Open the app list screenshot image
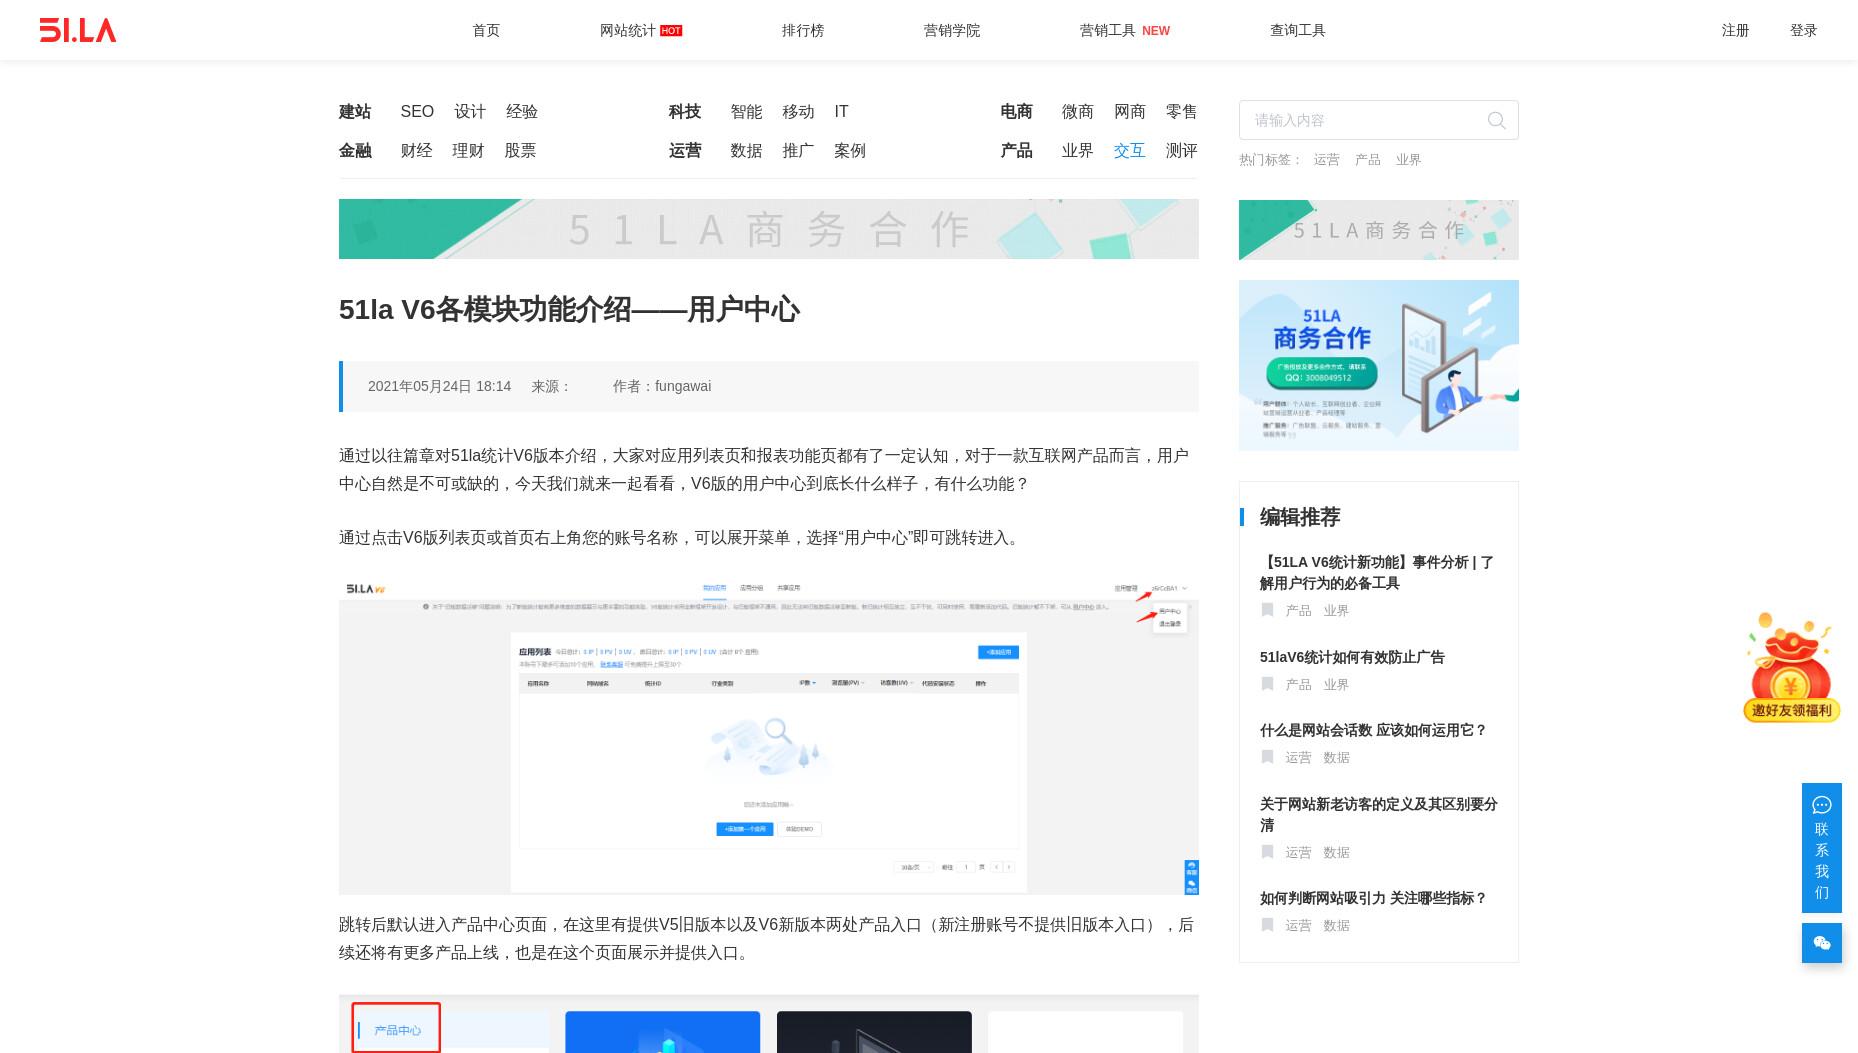Viewport: 1858px width, 1053px height. click(x=768, y=736)
